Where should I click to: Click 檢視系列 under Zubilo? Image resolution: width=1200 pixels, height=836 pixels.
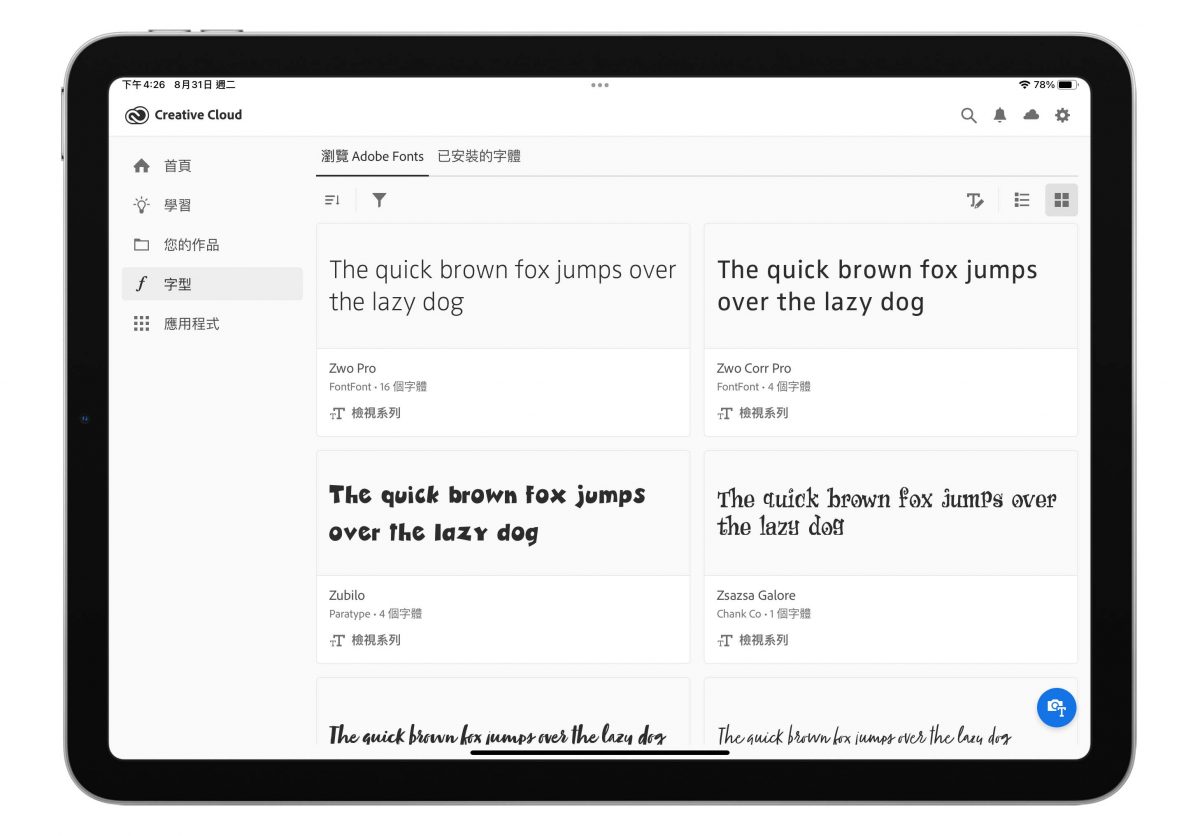coord(365,640)
